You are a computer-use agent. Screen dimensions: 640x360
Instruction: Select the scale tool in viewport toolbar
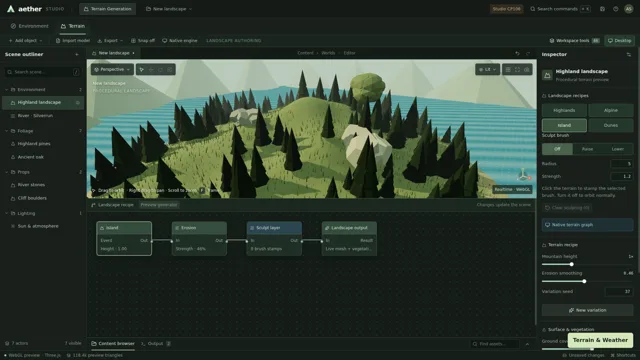click(170, 69)
